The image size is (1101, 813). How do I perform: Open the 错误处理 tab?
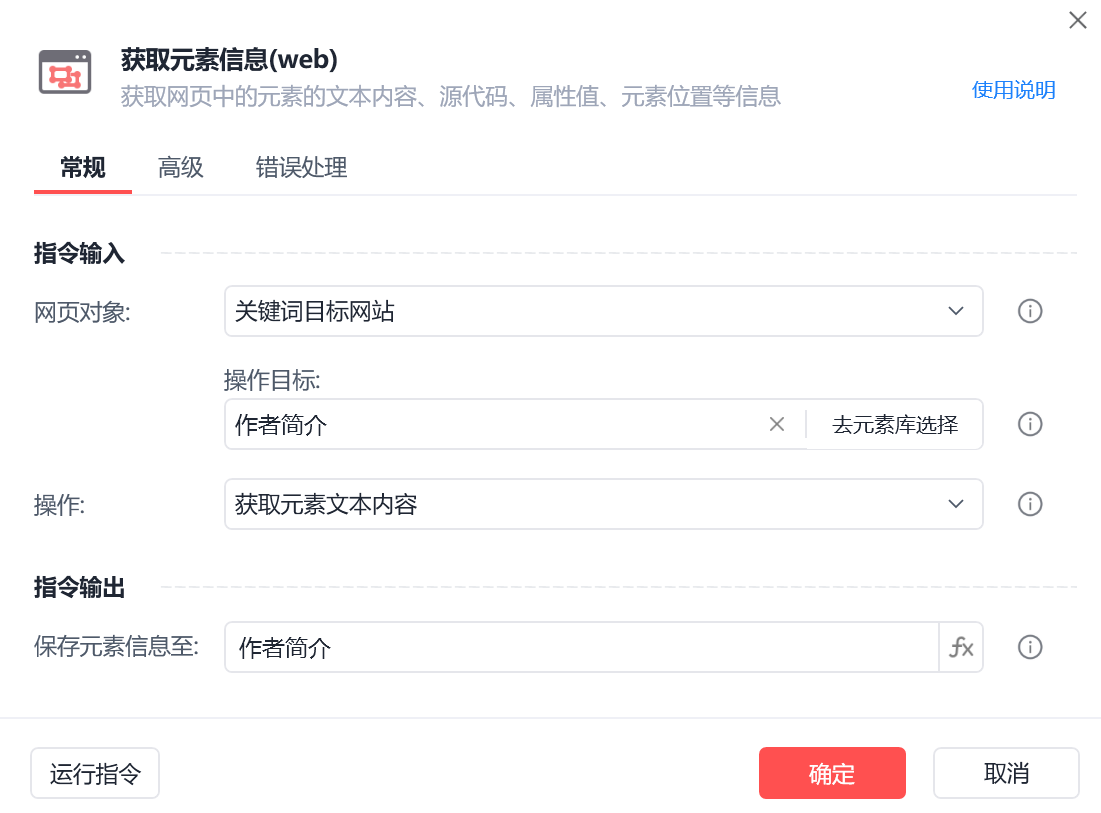(x=301, y=168)
